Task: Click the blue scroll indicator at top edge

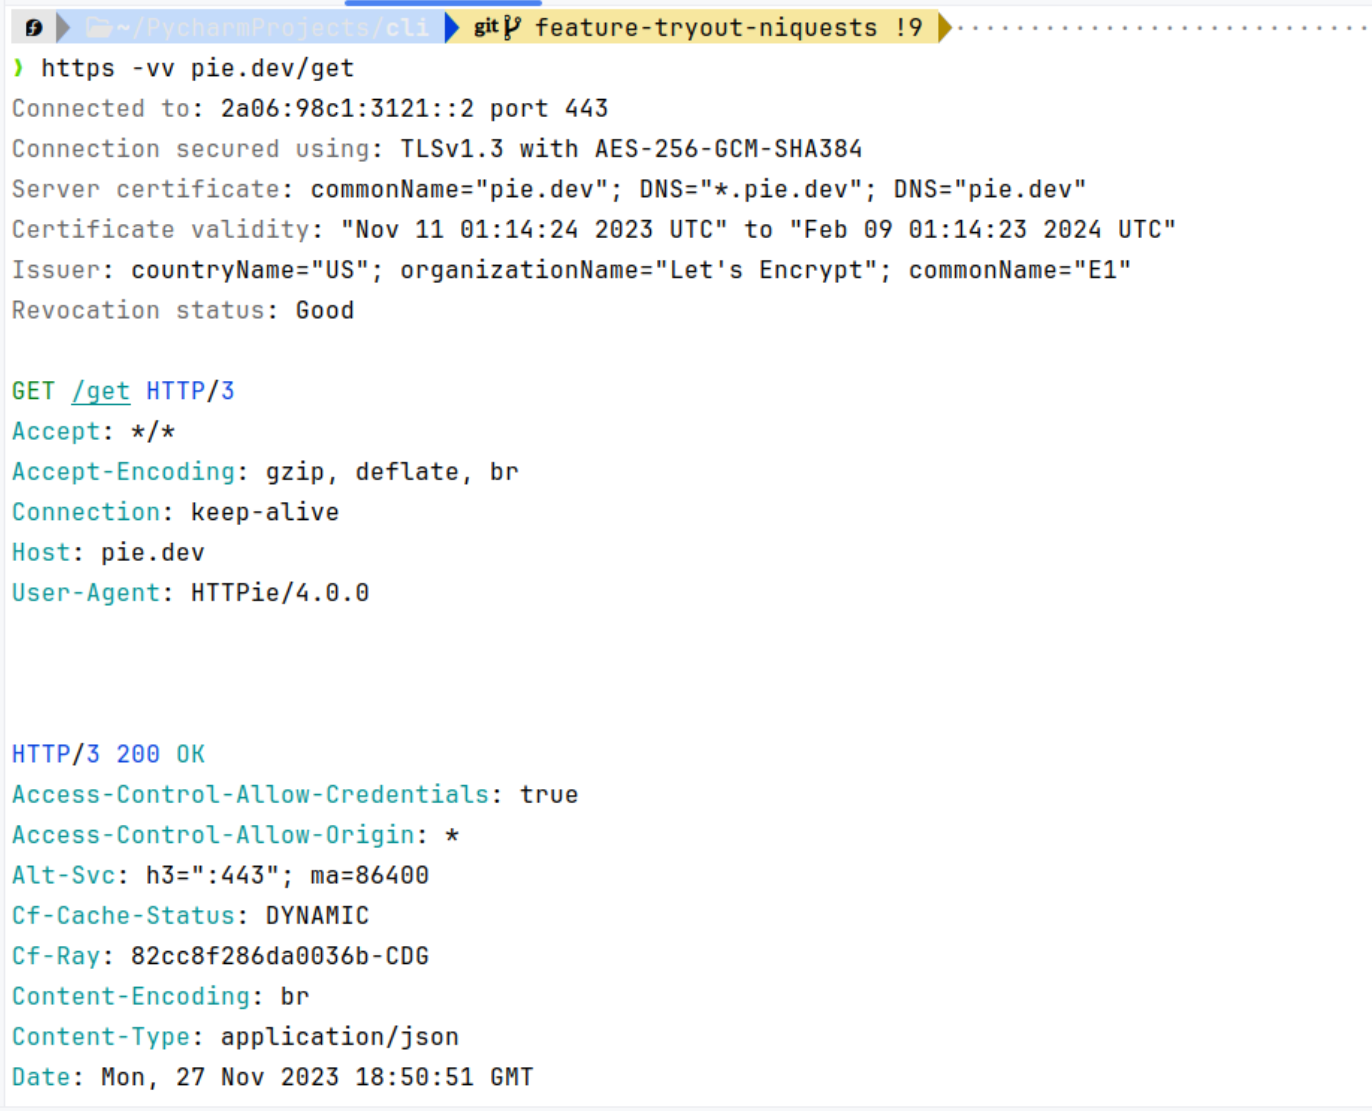Action: tap(442, 3)
